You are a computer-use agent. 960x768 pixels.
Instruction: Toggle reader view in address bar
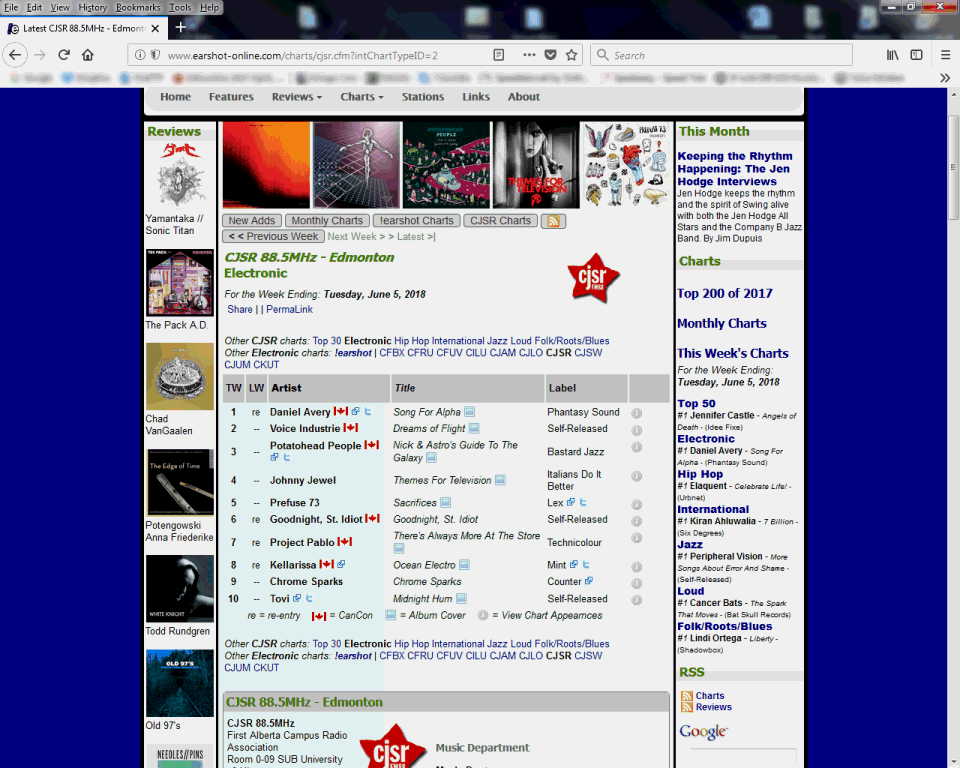coord(499,55)
